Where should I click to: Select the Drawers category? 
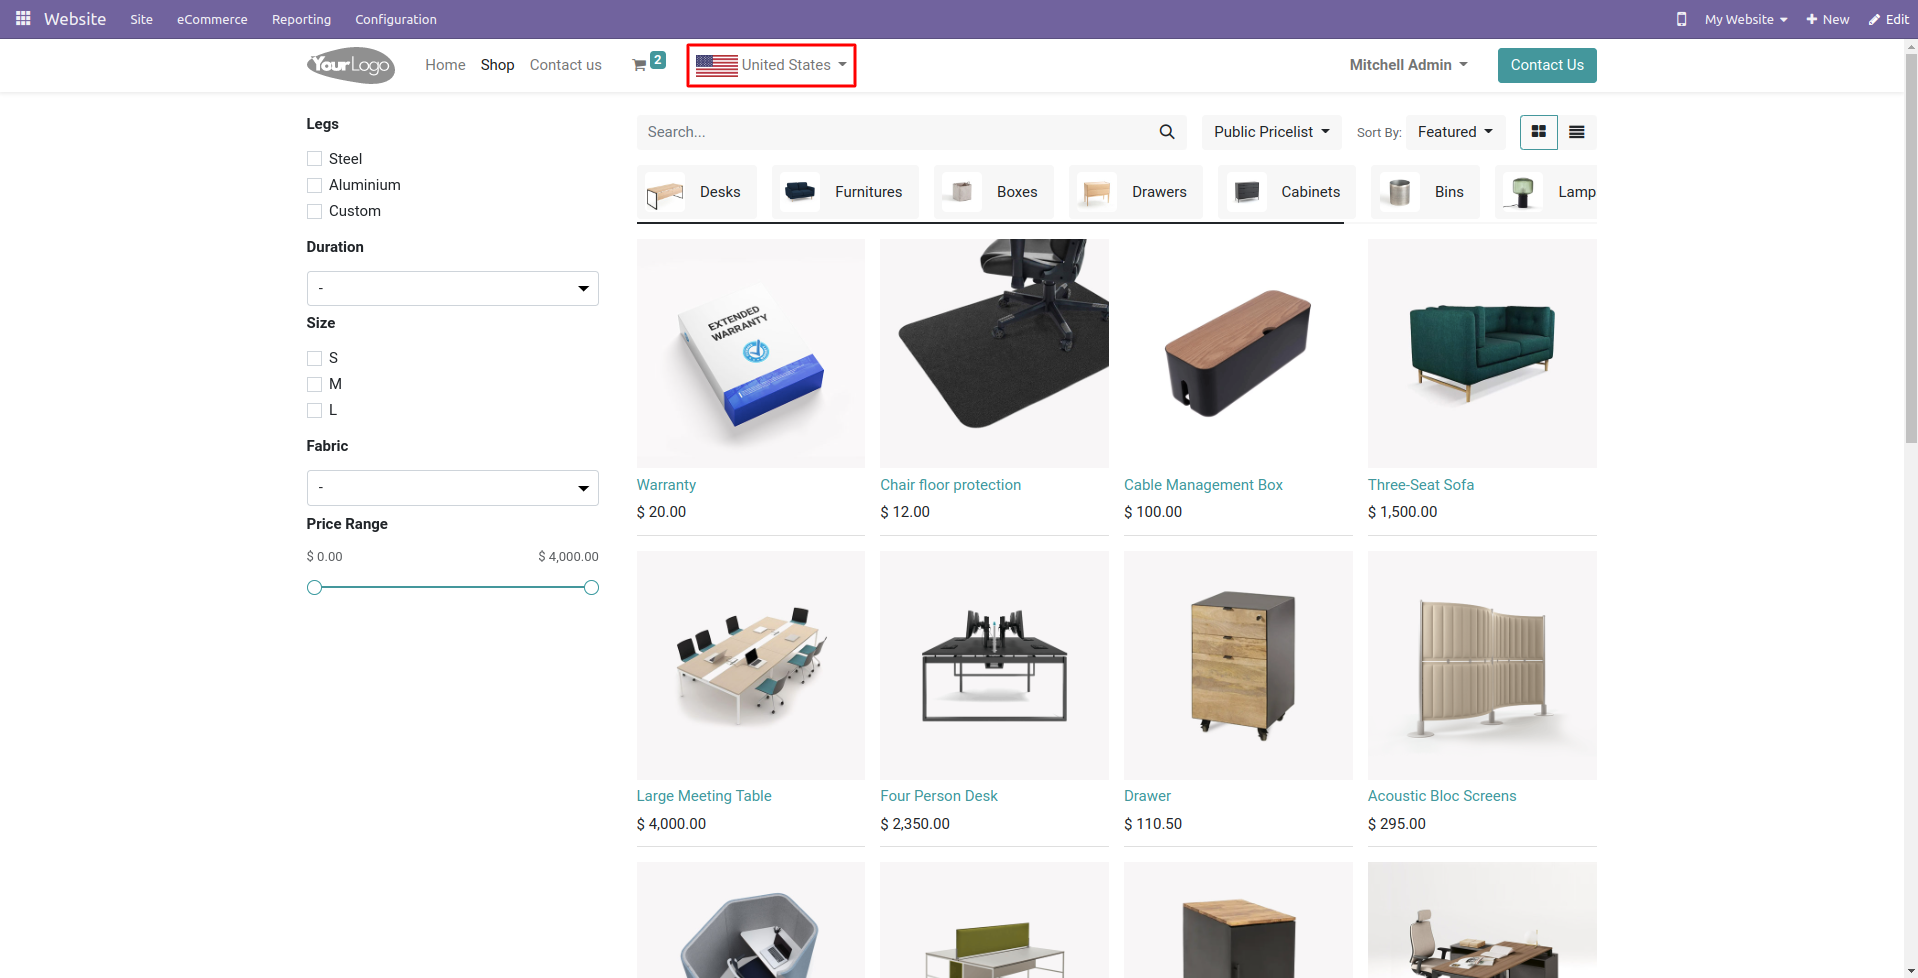[x=1136, y=192]
